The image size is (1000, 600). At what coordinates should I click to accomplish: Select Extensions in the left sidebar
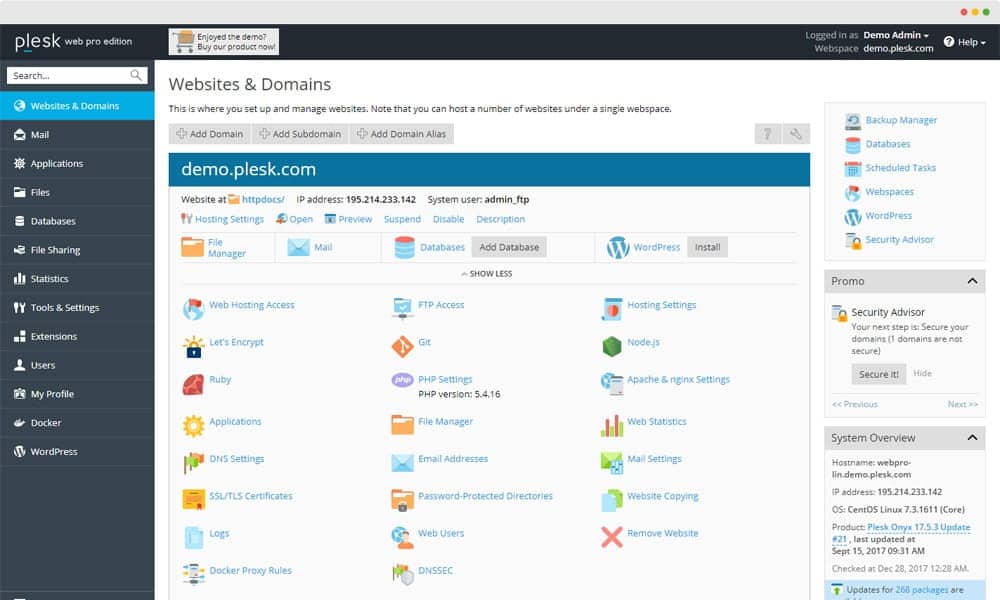pyautogui.click(x=54, y=337)
